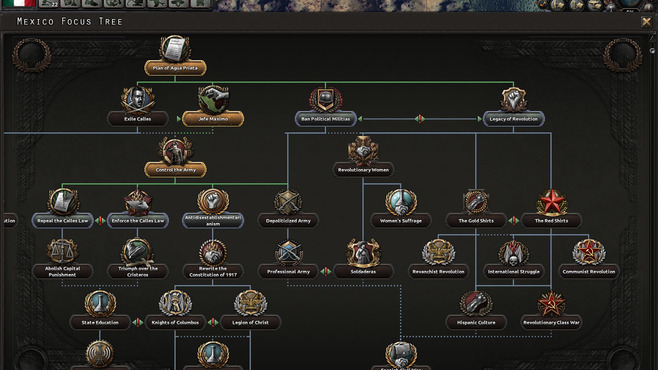Select the Soldaderas focus icon
The image size is (658, 370).
click(x=363, y=253)
